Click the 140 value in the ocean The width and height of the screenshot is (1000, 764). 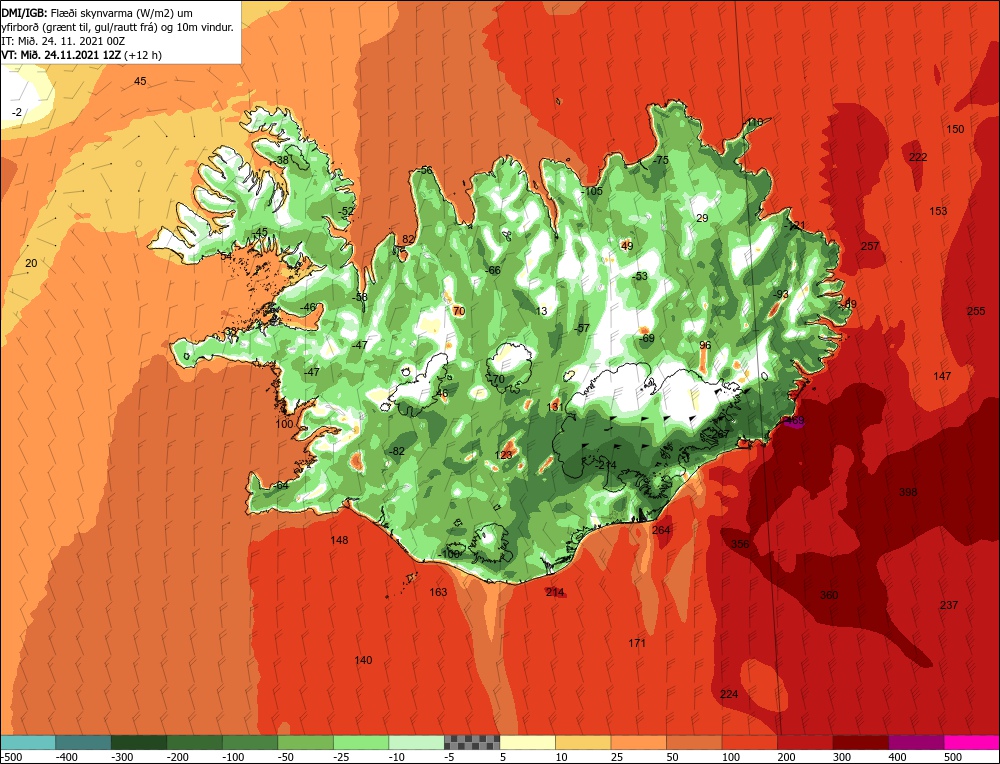point(363,660)
